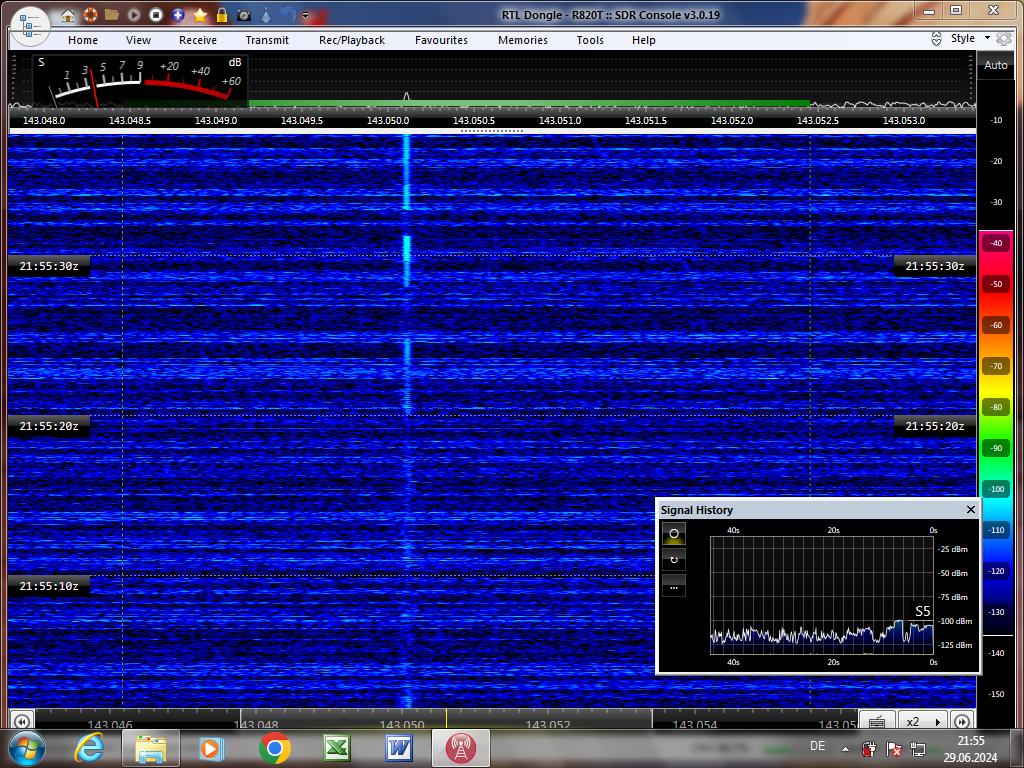Image resolution: width=1024 pixels, height=768 pixels.
Task: Click the SDR Console taskbar icon
Action: 460,748
